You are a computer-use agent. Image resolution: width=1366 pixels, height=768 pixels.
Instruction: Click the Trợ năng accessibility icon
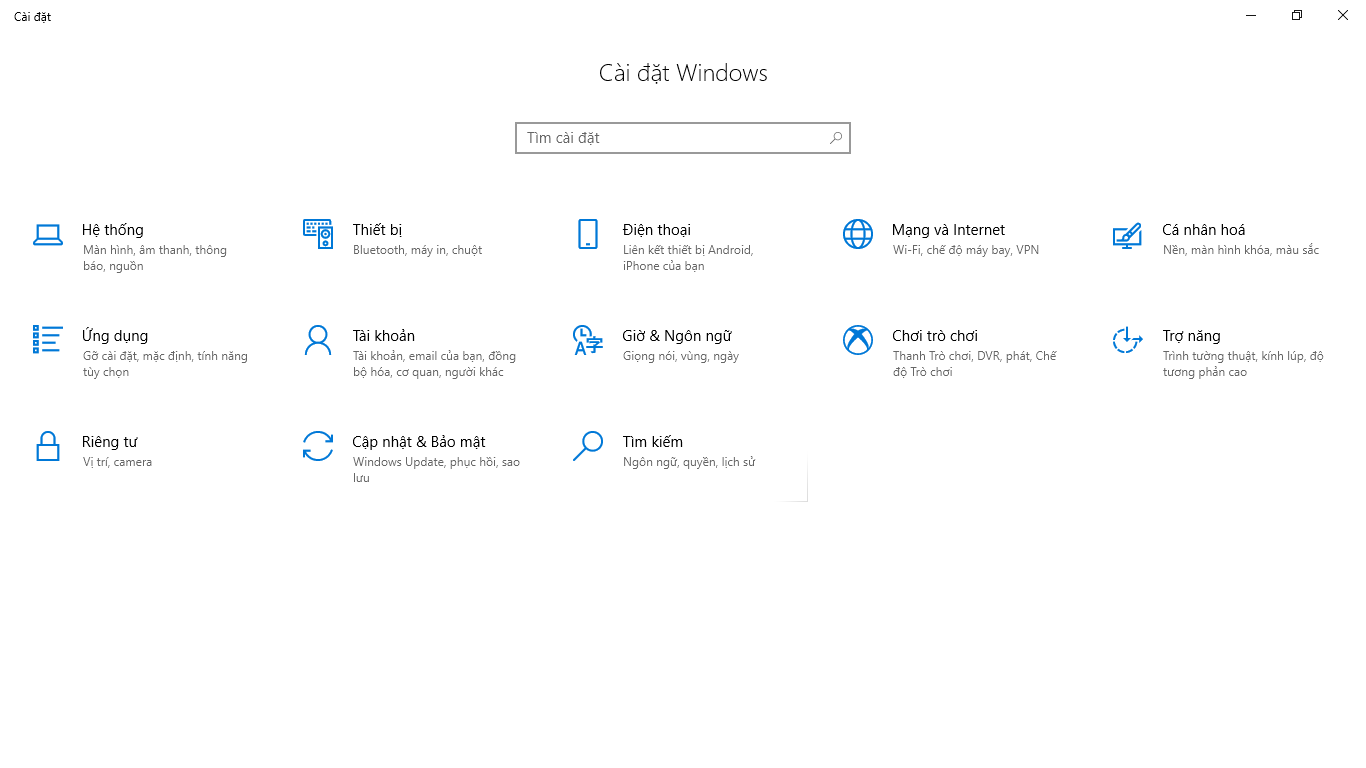point(1127,340)
